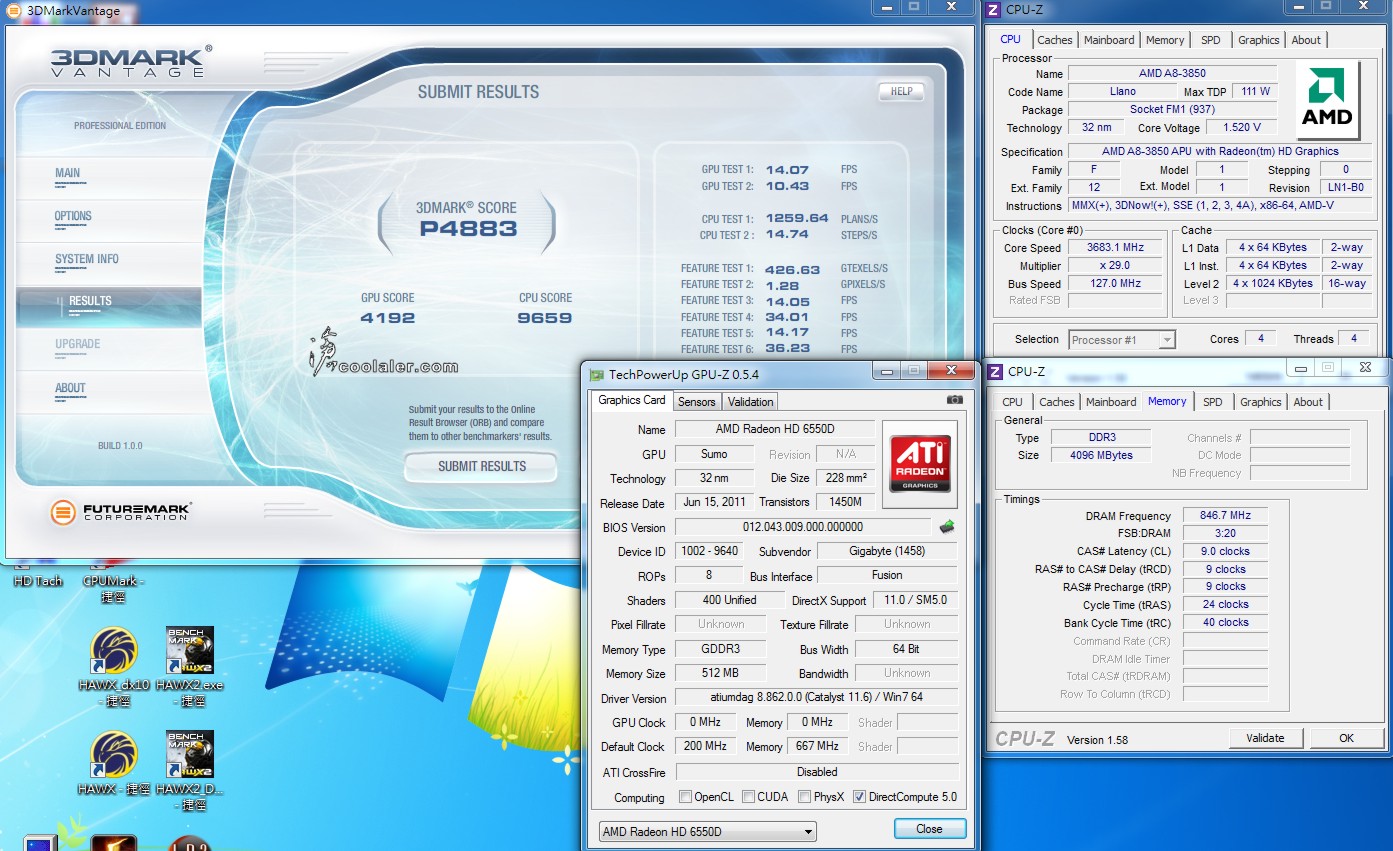Click the GPU-Z BIOS save chip icon
The height and width of the screenshot is (851, 1393).
947,526
